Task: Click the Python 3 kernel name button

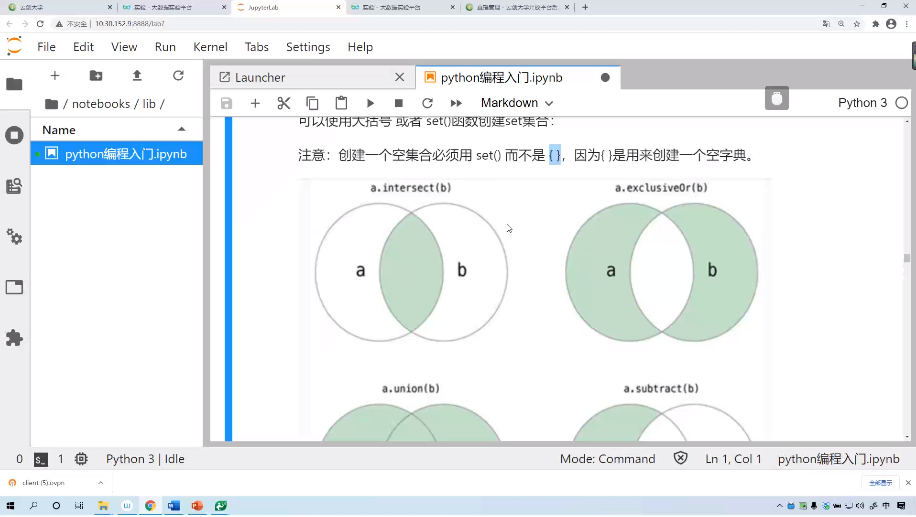Action: pos(862,103)
